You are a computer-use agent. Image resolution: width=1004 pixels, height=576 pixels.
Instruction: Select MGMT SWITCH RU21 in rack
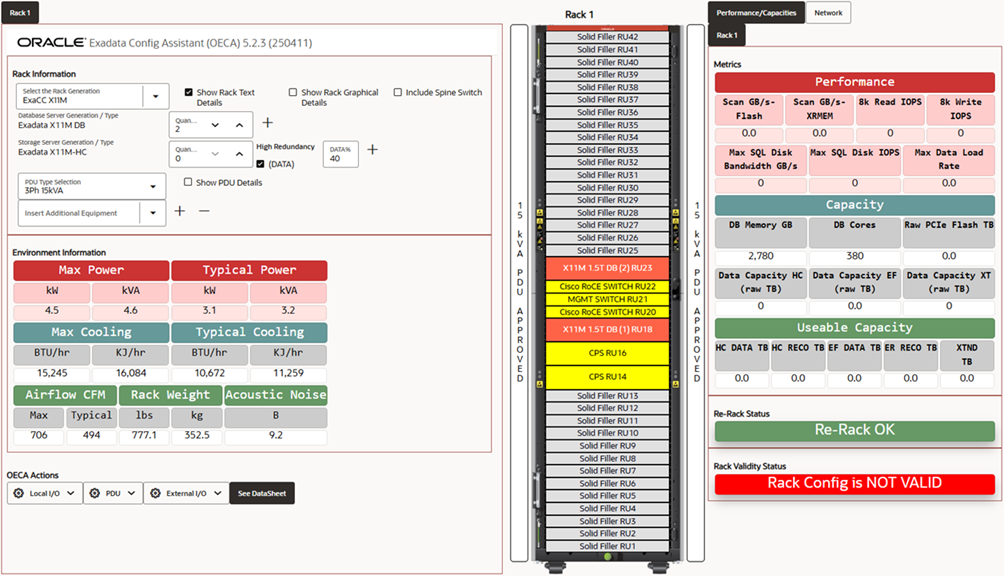pyautogui.click(x=608, y=300)
